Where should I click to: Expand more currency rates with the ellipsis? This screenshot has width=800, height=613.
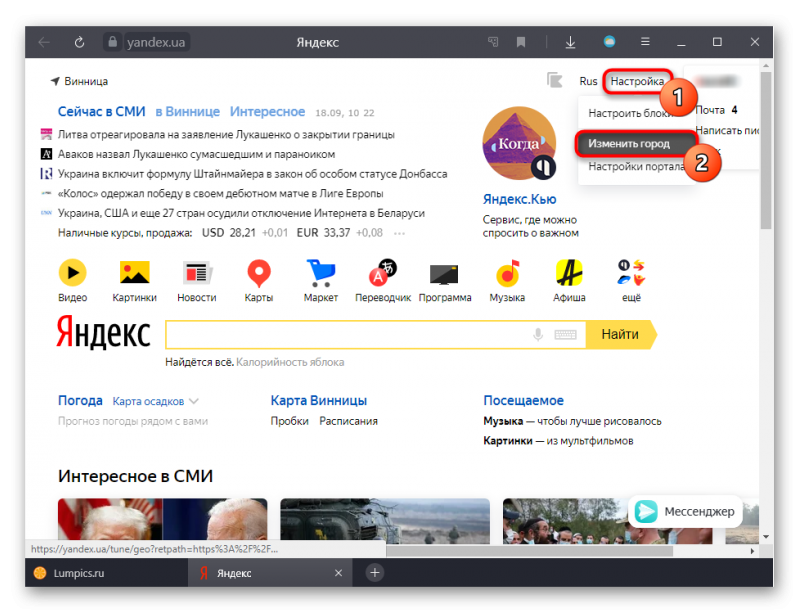(x=399, y=233)
